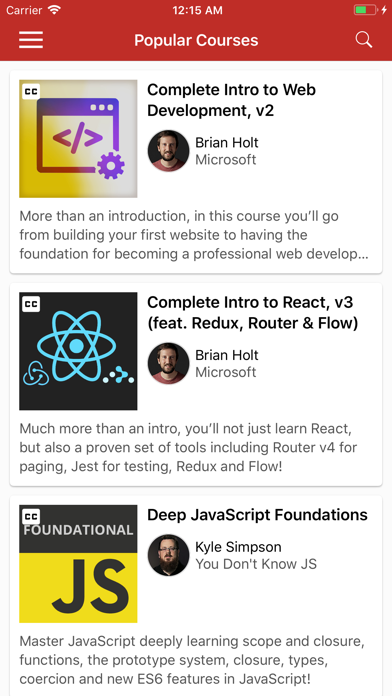
Task: Select the Kyle Simpson name
Action: (x=238, y=547)
